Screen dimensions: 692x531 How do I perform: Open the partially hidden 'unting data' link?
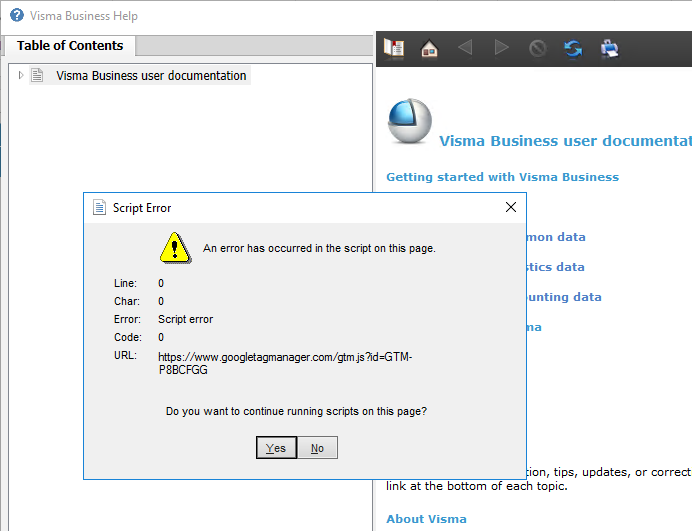click(564, 297)
